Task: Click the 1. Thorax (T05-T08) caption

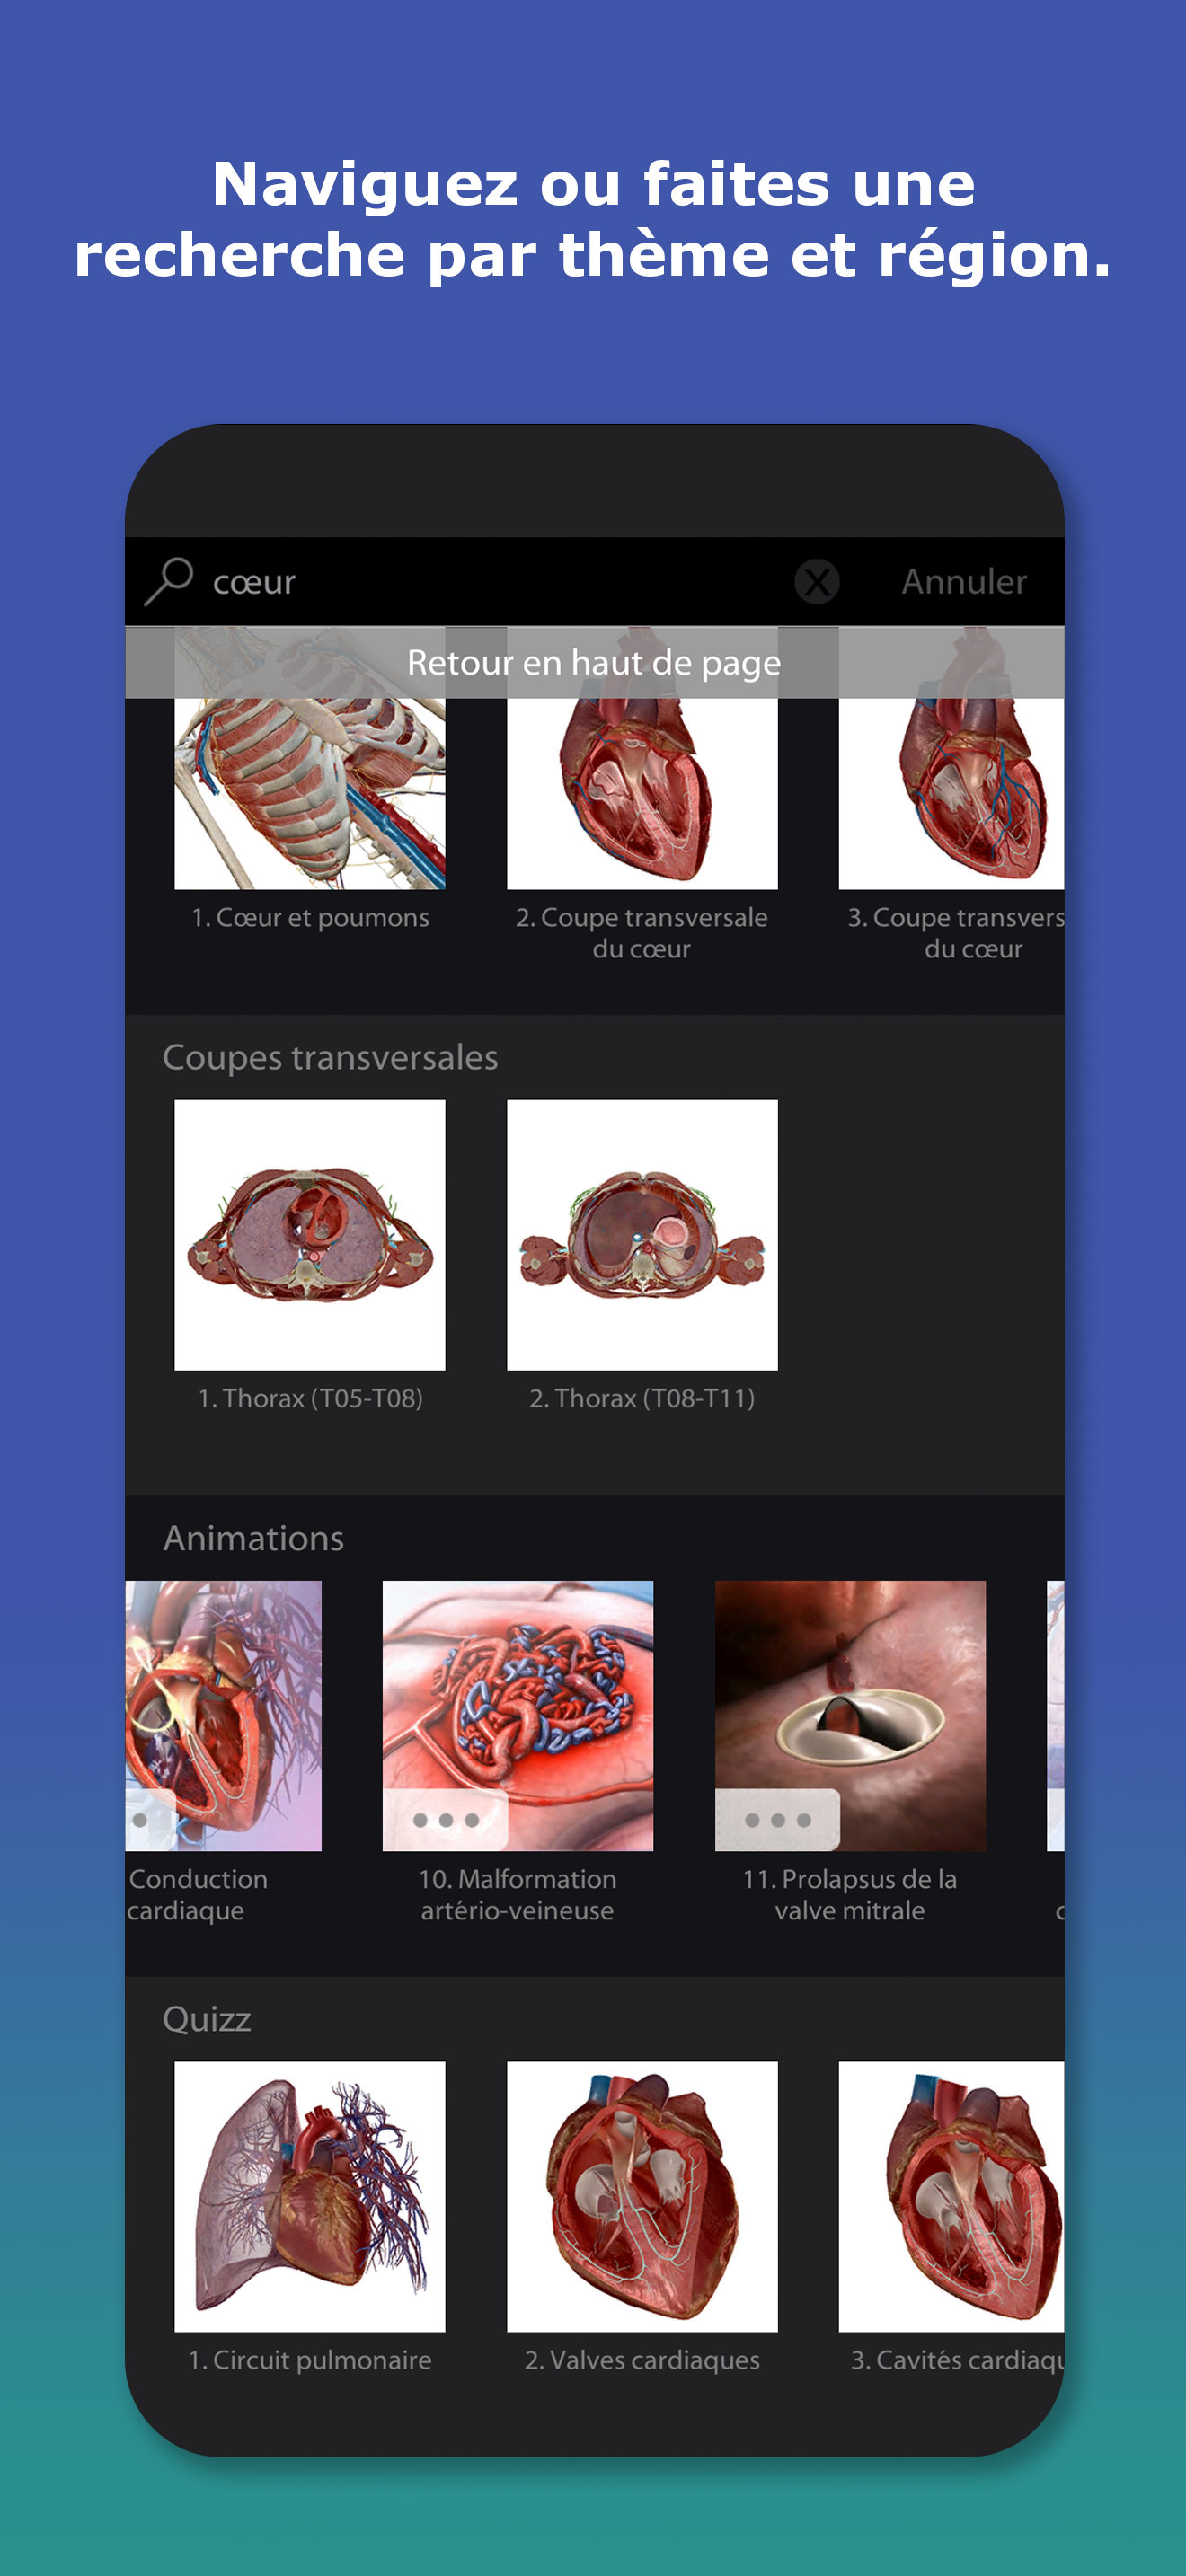Action: click(x=310, y=1398)
